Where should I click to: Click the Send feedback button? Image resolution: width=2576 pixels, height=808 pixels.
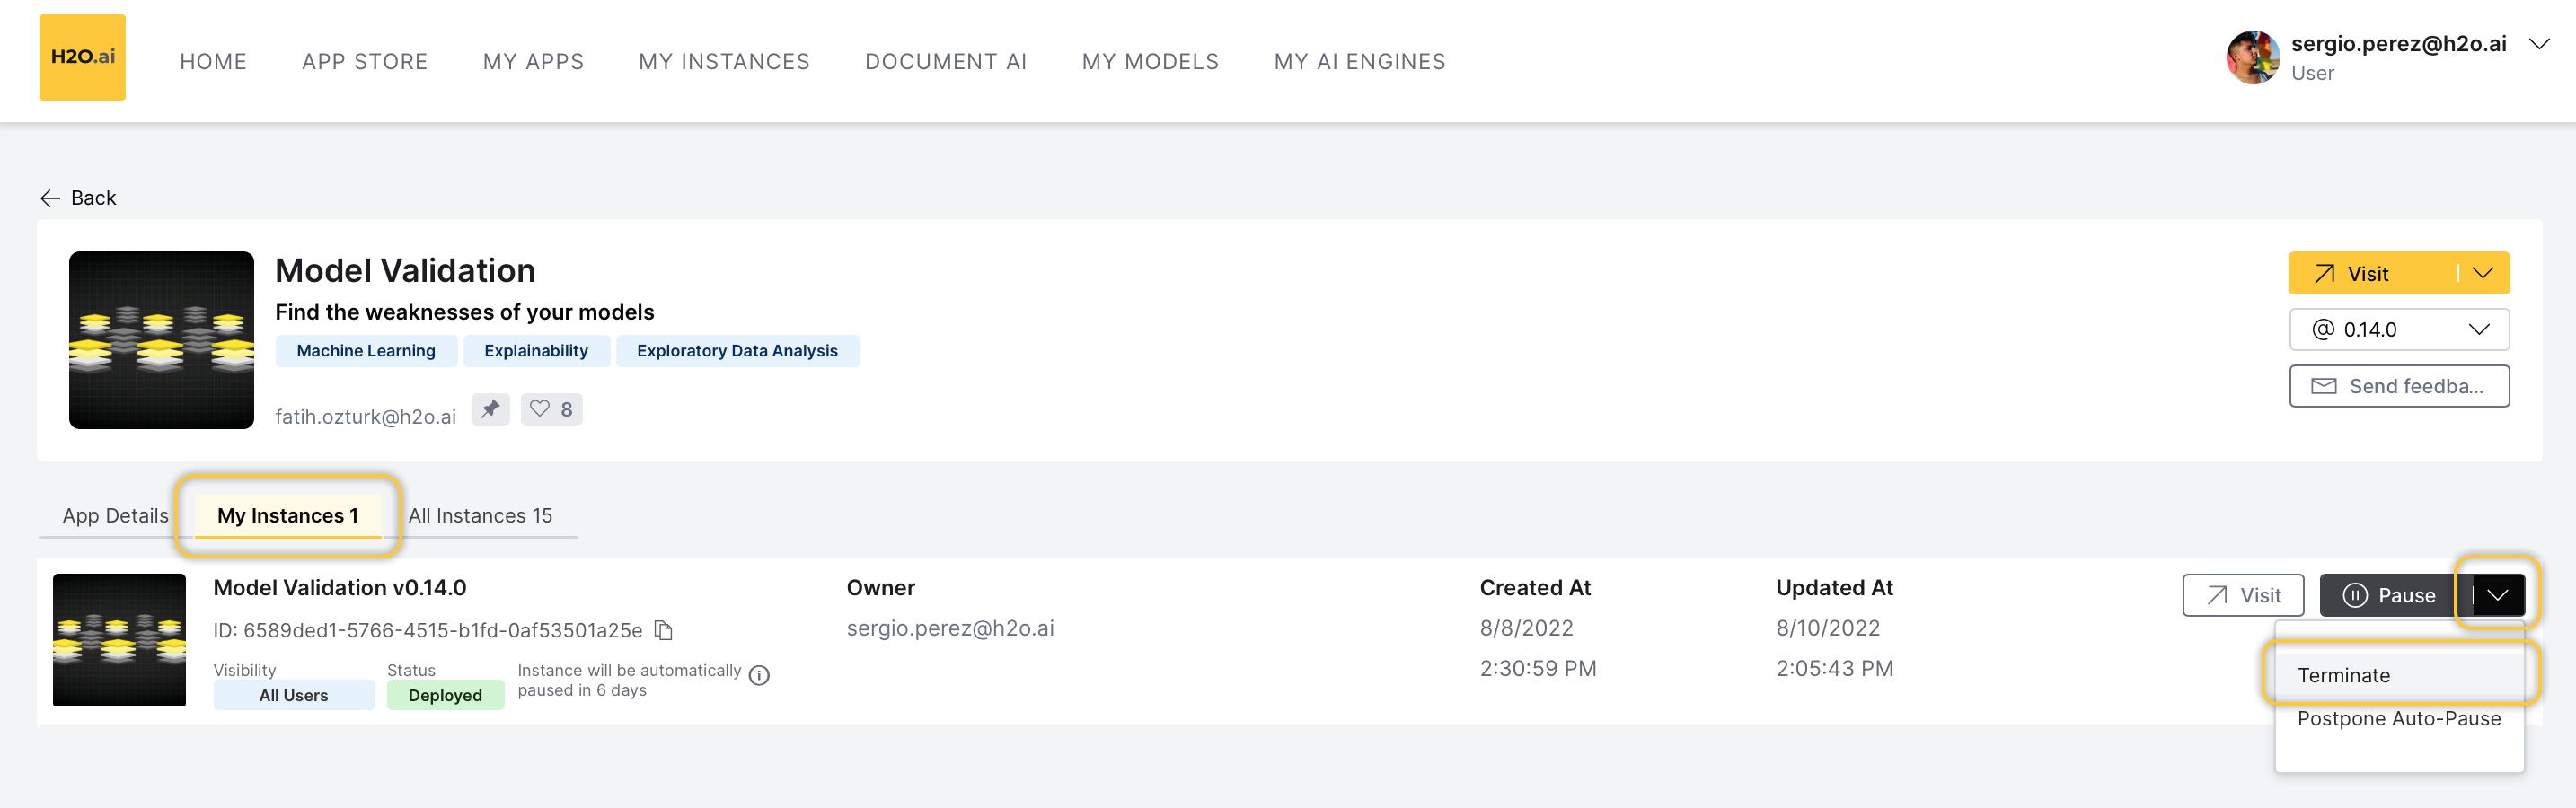(x=2398, y=386)
